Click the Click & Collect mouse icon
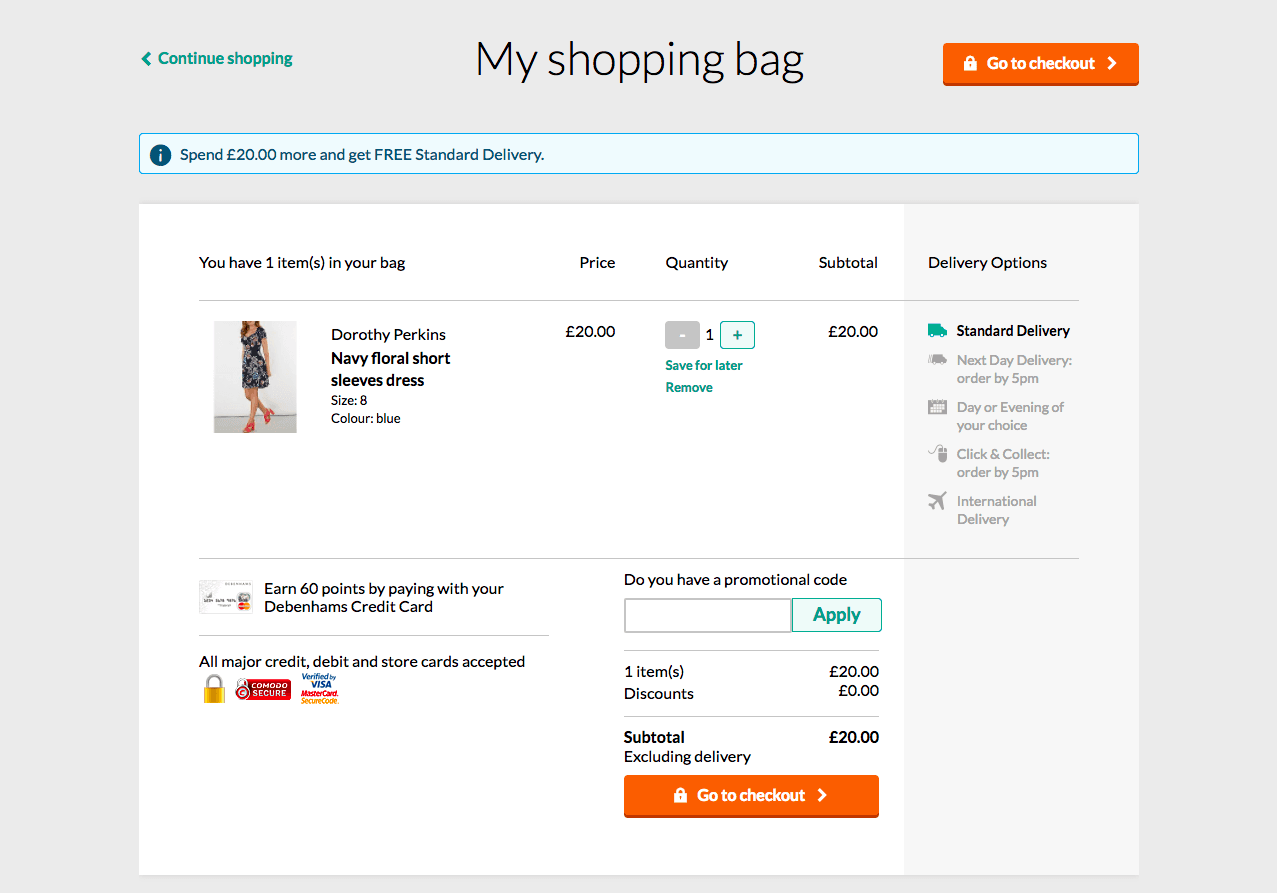This screenshot has width=1277, height=893. click(937, 454)
